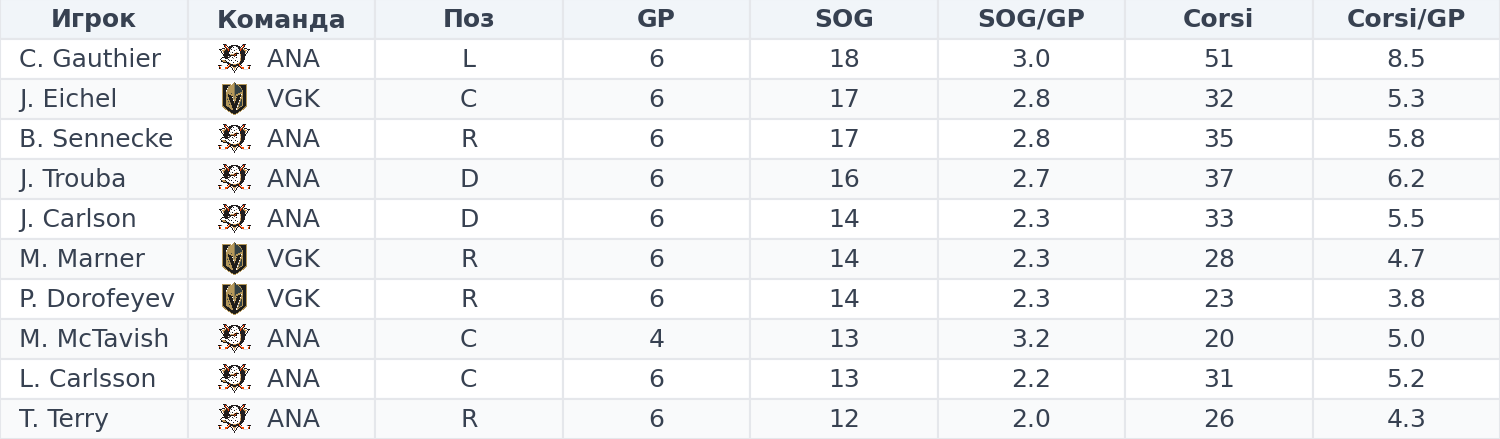Sort by the SOG/GP column header
1500x439 pixels.
pyautogui.click(x=1031, y=19)
